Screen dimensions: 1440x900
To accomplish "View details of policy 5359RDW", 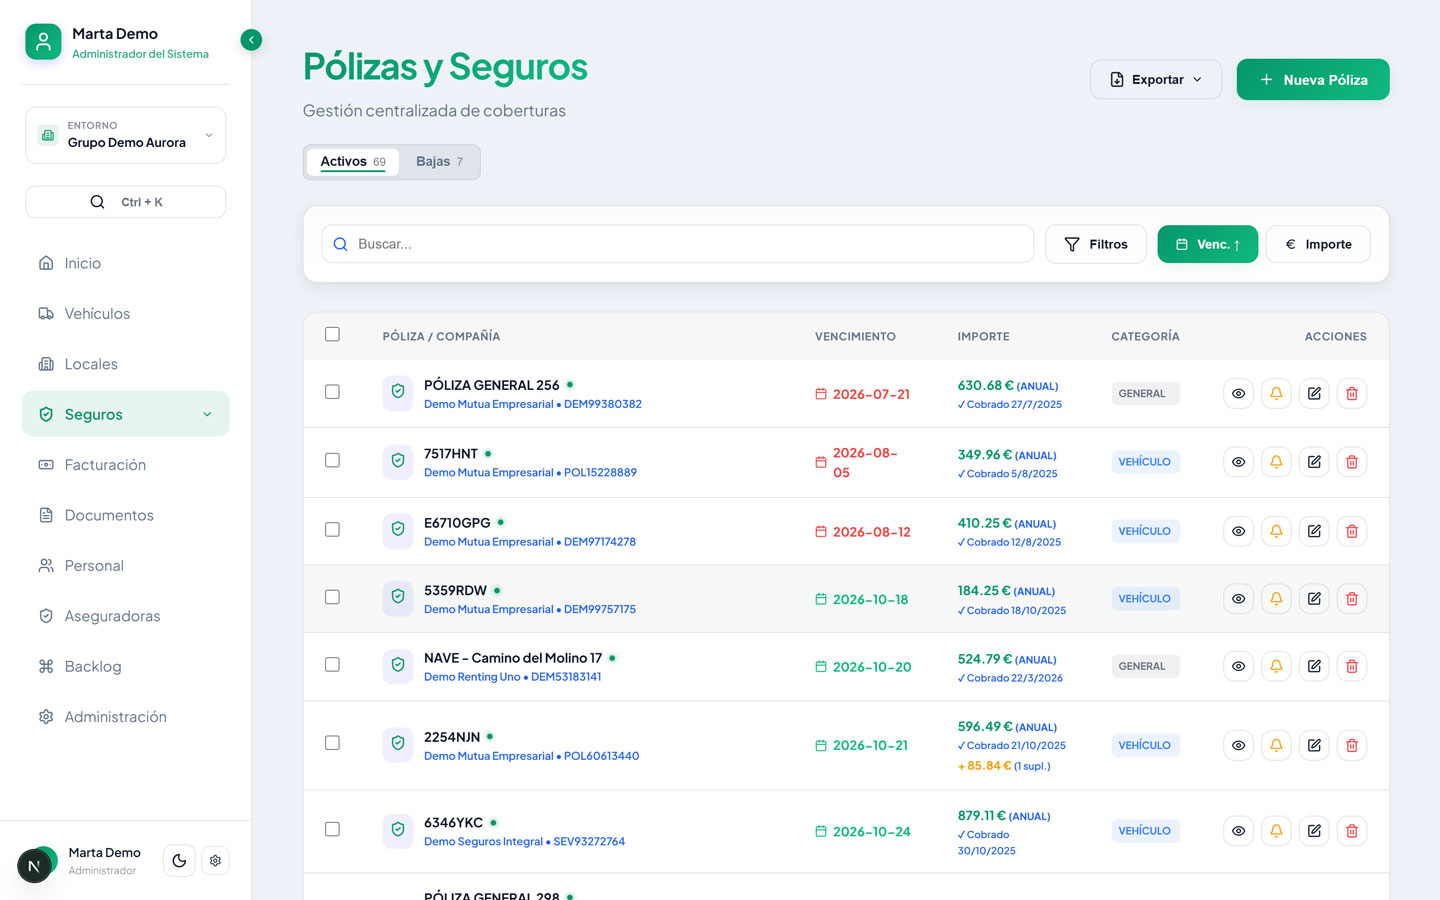I will pyautogui.click(x=1238, y=599).
